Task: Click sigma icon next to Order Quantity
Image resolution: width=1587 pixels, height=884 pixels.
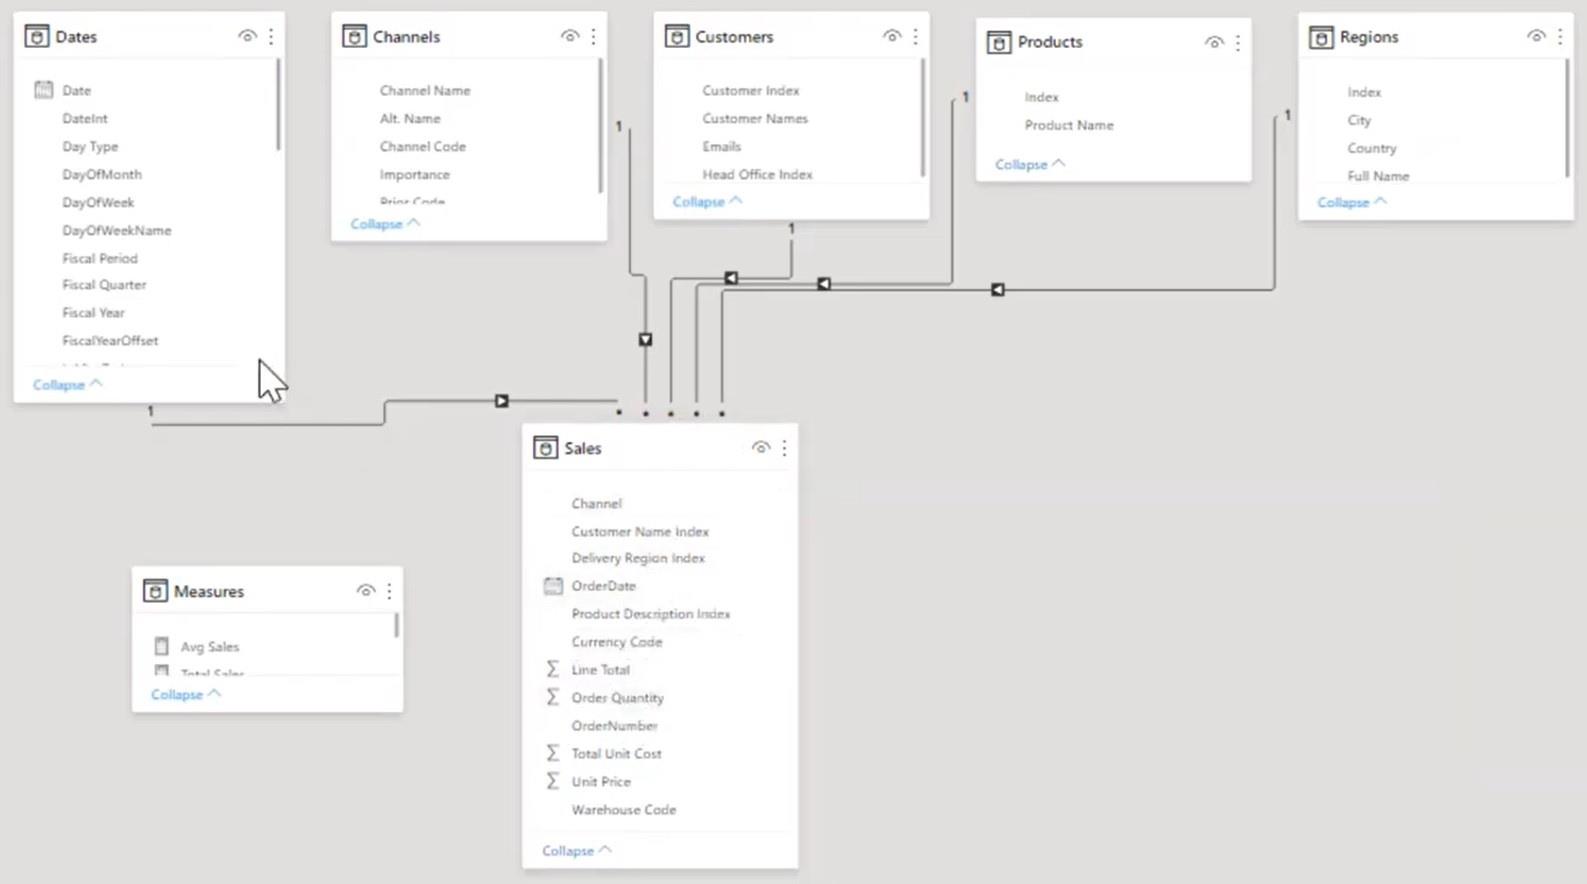Action: [x=552, y=697]
